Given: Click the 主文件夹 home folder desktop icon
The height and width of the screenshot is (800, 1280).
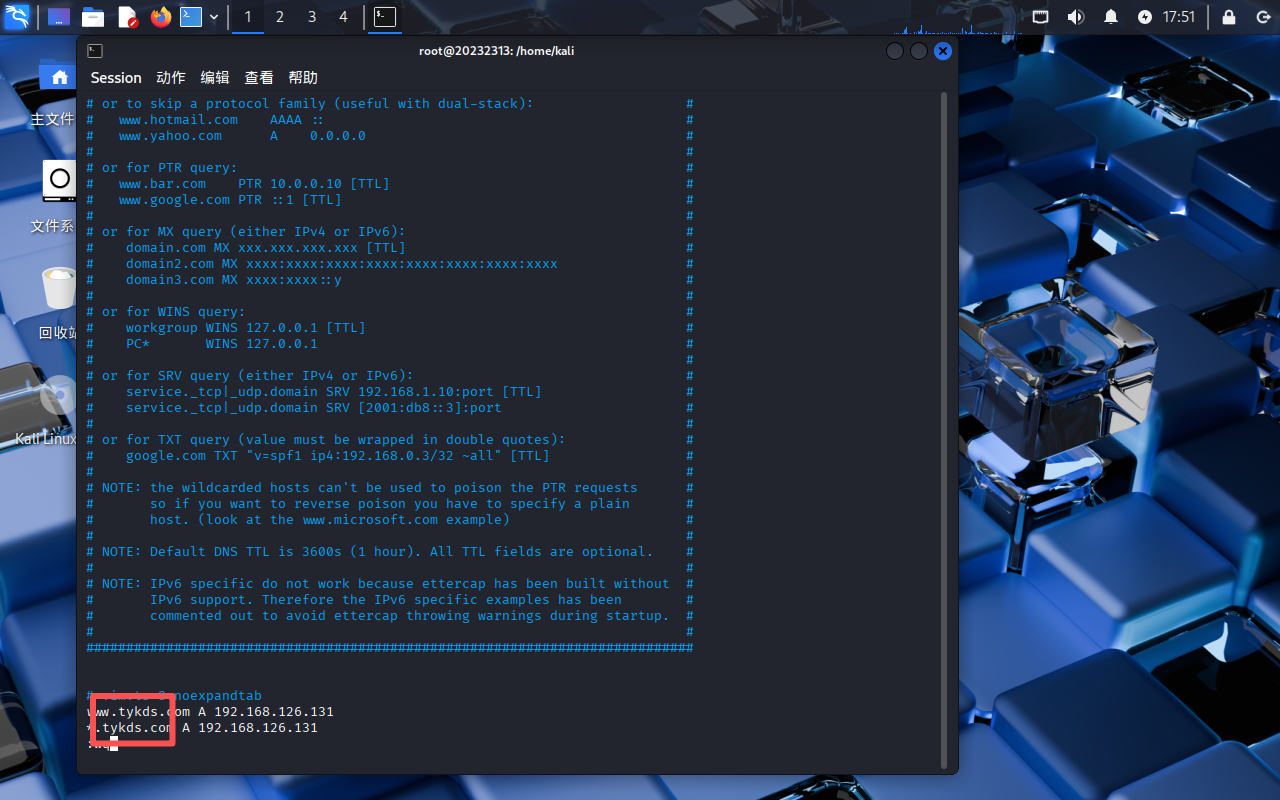Looking at the screenshot, I should pyautogui.click(x=58, y=92).
